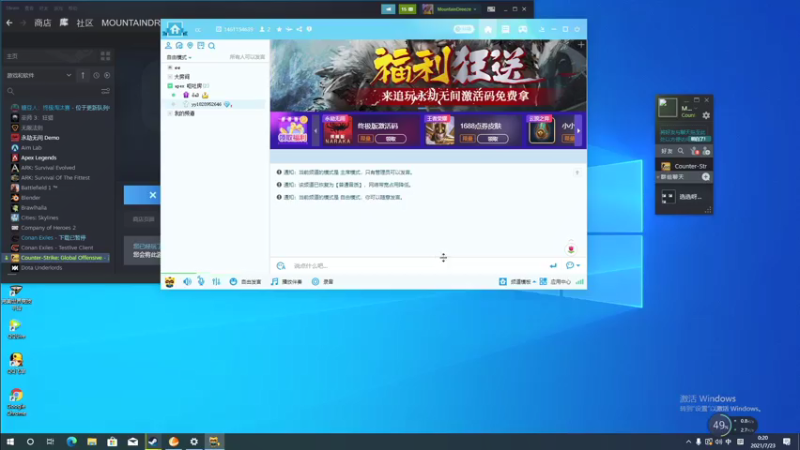
Task: Click the ready-to-play icon in Steam library
Action: [107, 76]
